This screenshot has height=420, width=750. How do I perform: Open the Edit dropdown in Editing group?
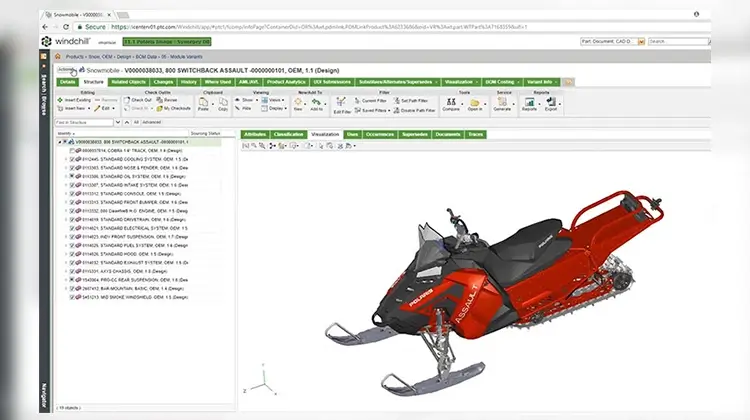tap(113, 109)
